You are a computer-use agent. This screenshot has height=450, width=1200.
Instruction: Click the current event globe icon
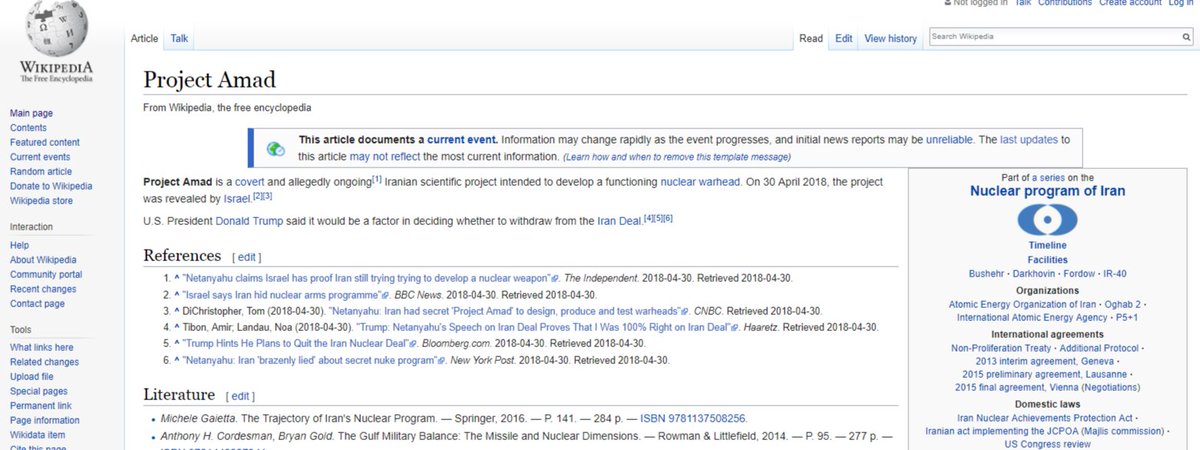[276, 149]
